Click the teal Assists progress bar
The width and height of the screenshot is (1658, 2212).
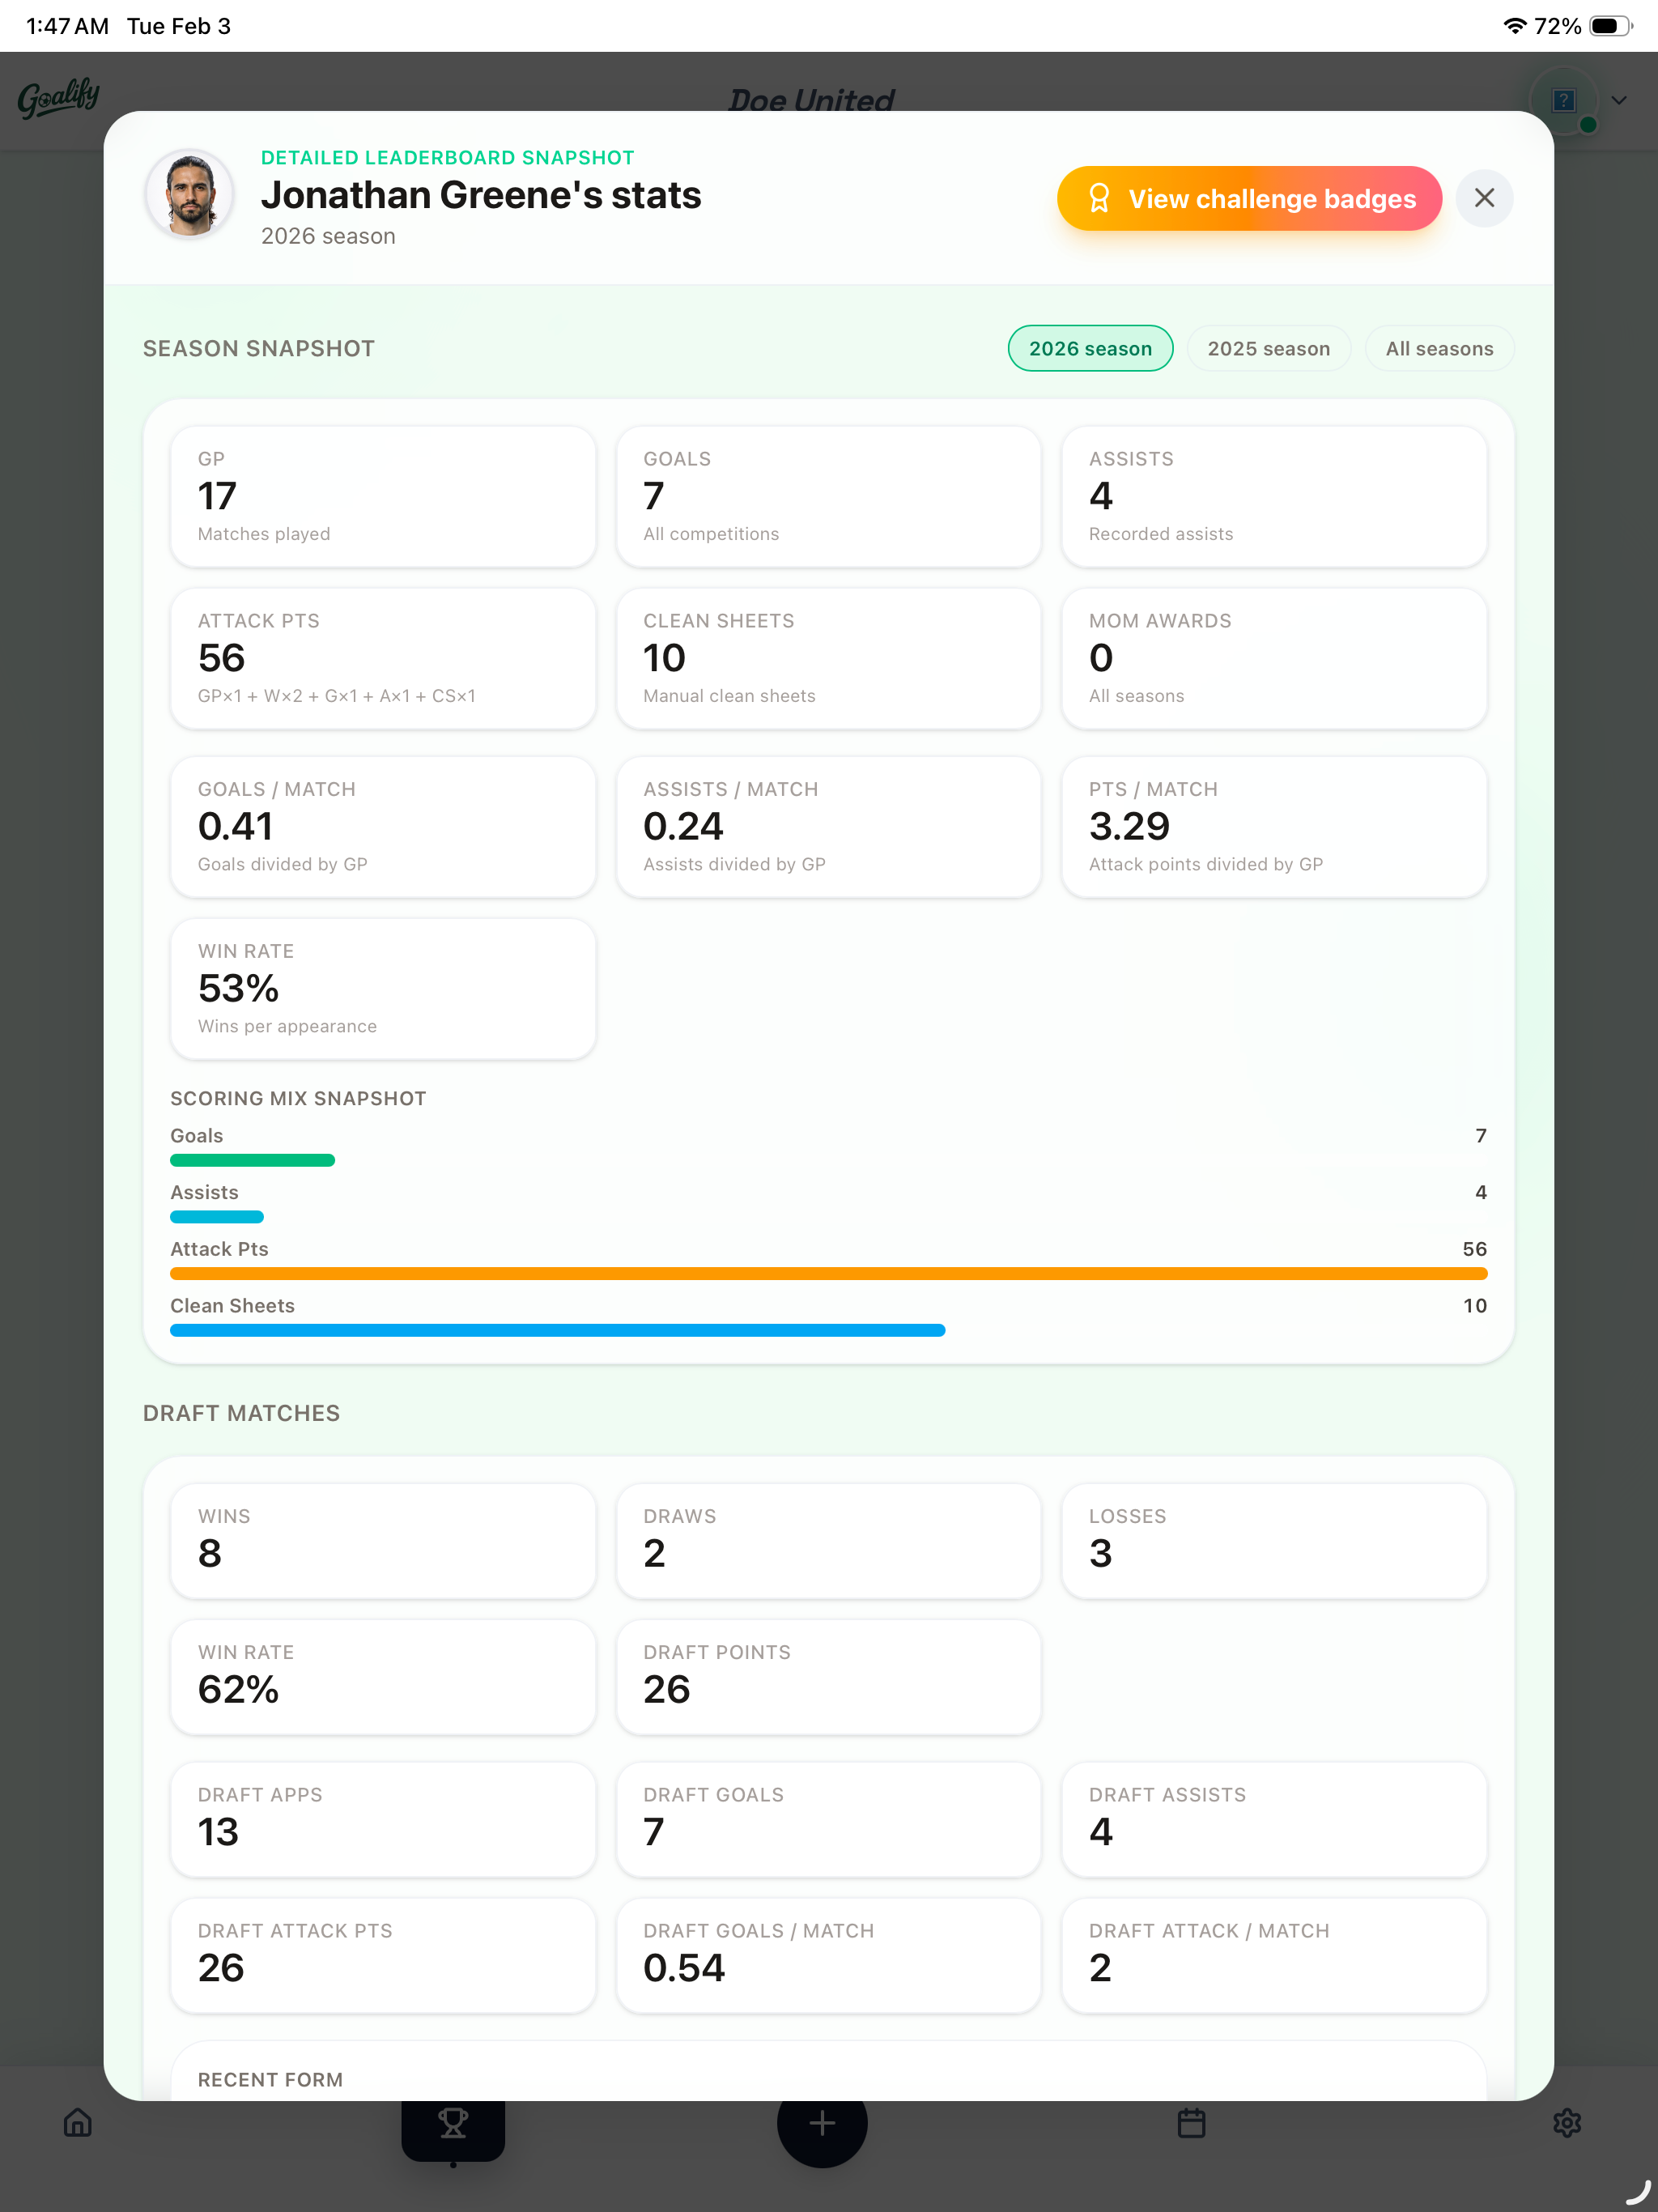point(217,1217)
